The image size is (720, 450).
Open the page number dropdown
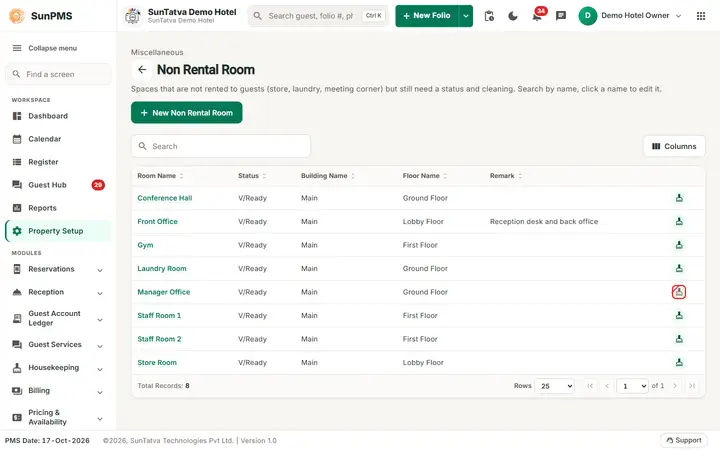point(632,386)
